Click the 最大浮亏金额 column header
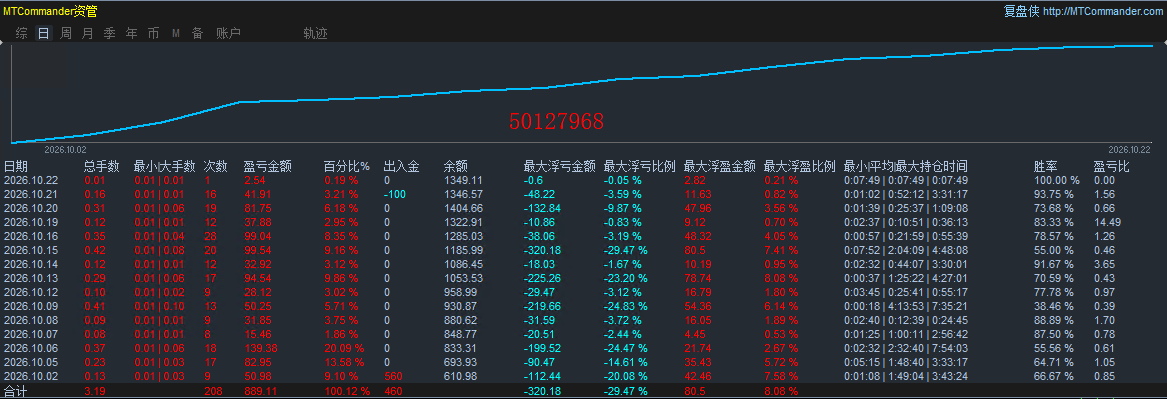This screenshot has height=399, width=1167. (x=560, y=166)
